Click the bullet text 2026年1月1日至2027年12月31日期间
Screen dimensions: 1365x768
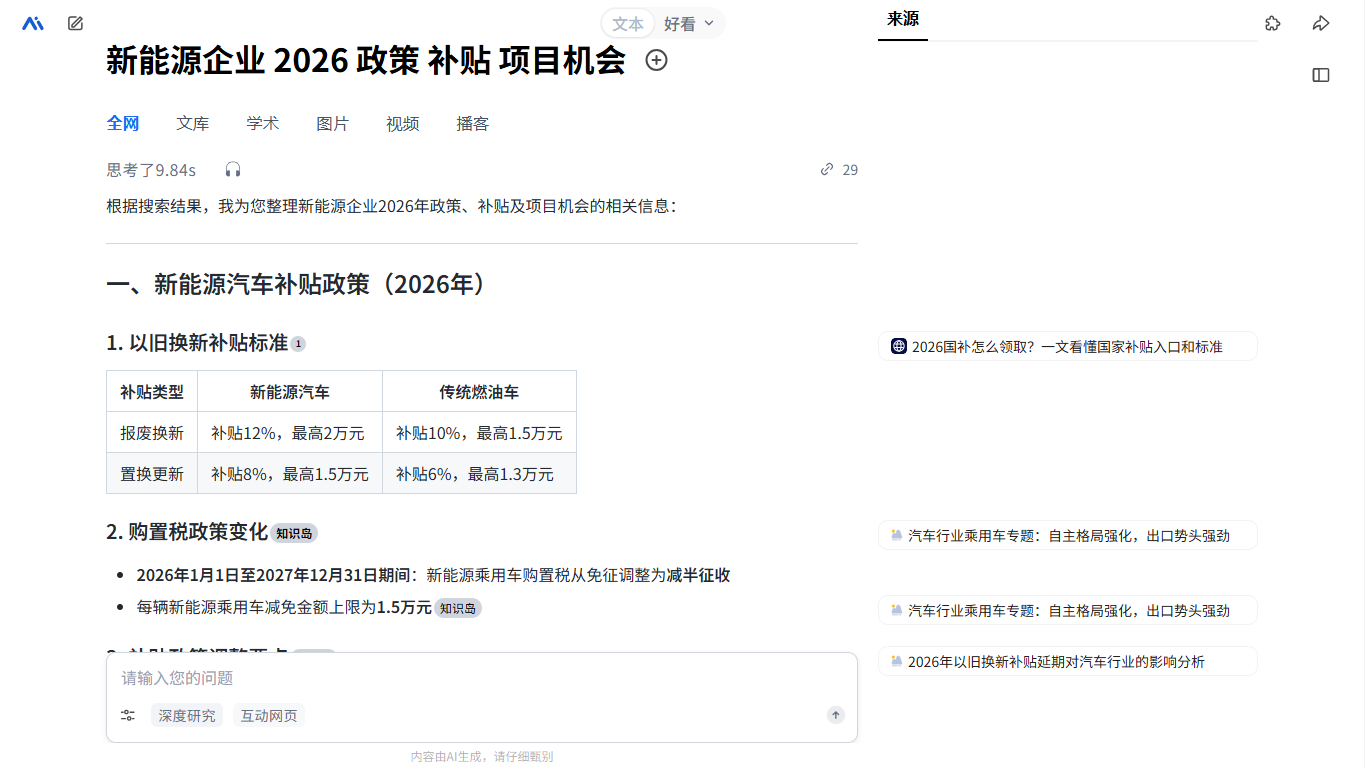point(274,575)
